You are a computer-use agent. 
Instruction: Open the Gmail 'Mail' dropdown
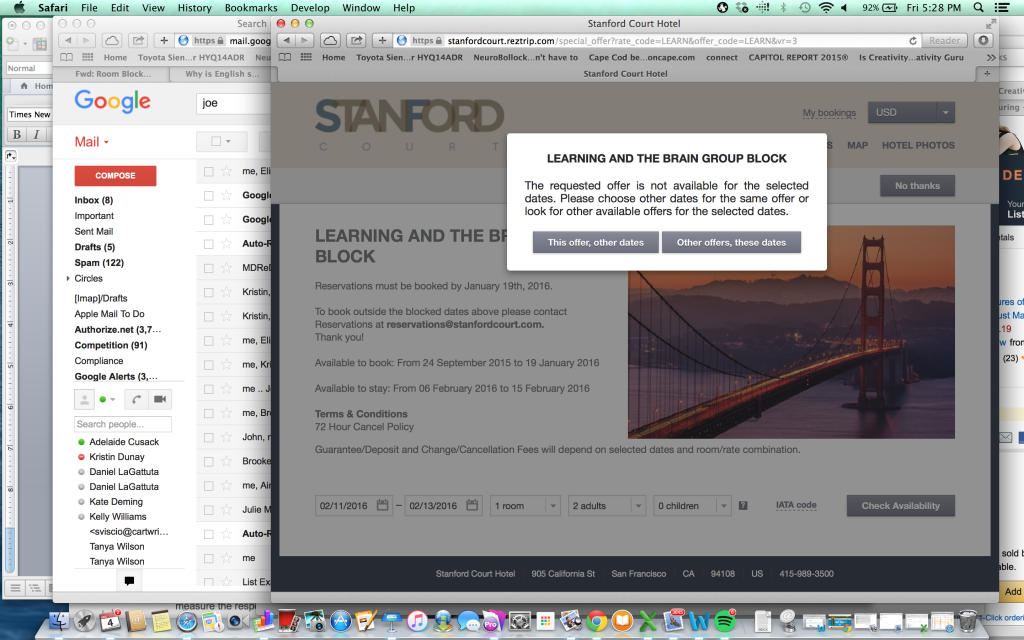91,142
